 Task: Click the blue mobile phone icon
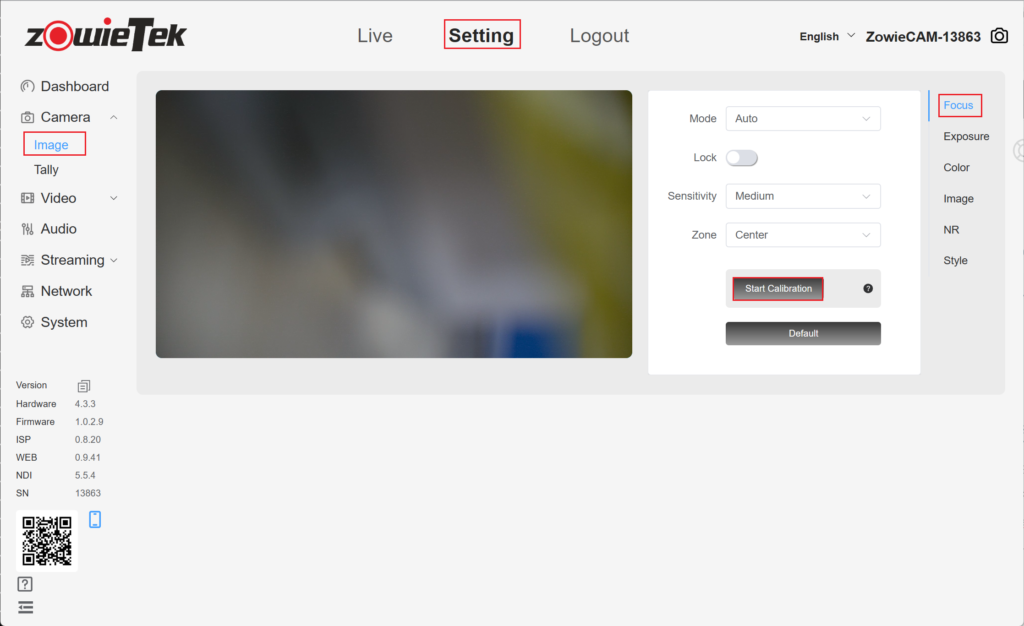point(95,519)
